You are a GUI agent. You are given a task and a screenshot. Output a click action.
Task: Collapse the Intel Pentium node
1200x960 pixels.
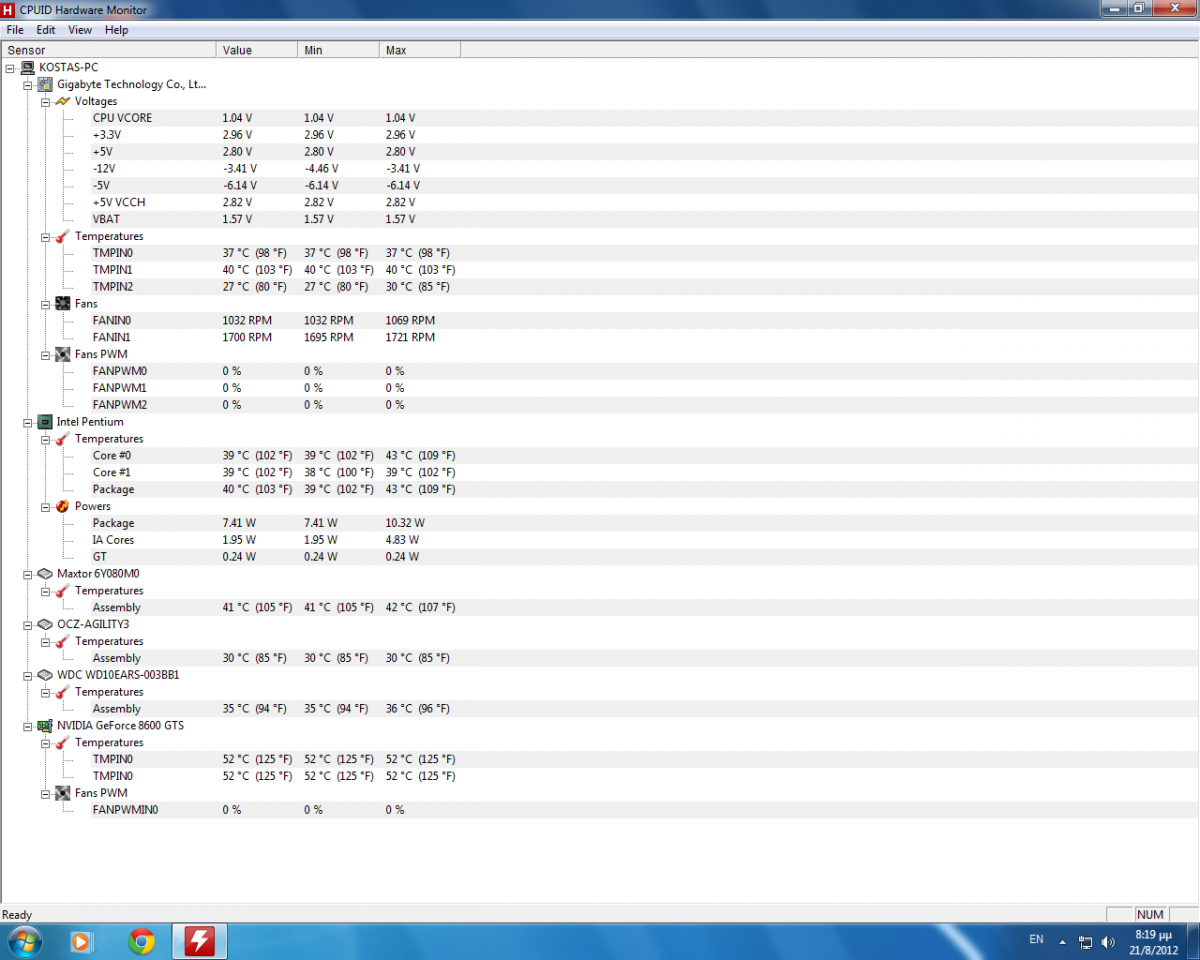point(28,422)
